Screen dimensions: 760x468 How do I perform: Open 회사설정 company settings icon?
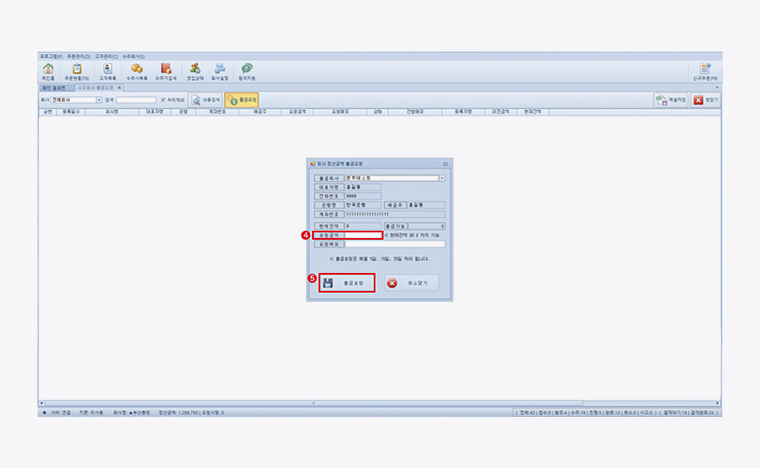point(220,71)
